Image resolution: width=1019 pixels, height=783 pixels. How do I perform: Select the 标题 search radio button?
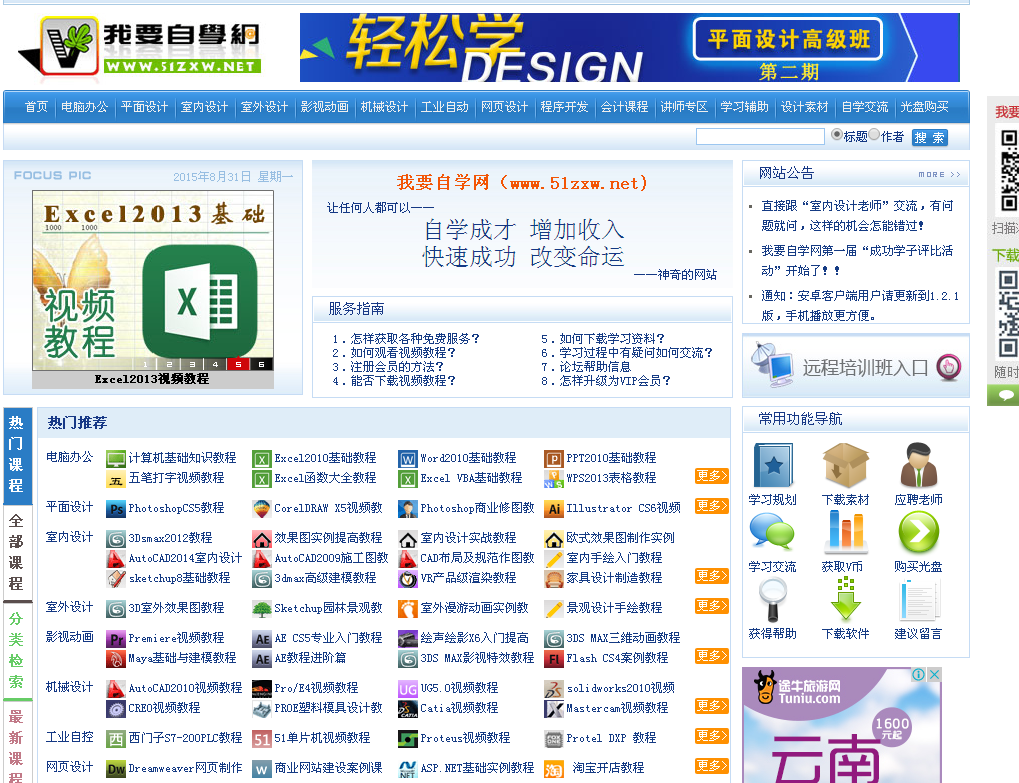(837, 135)
